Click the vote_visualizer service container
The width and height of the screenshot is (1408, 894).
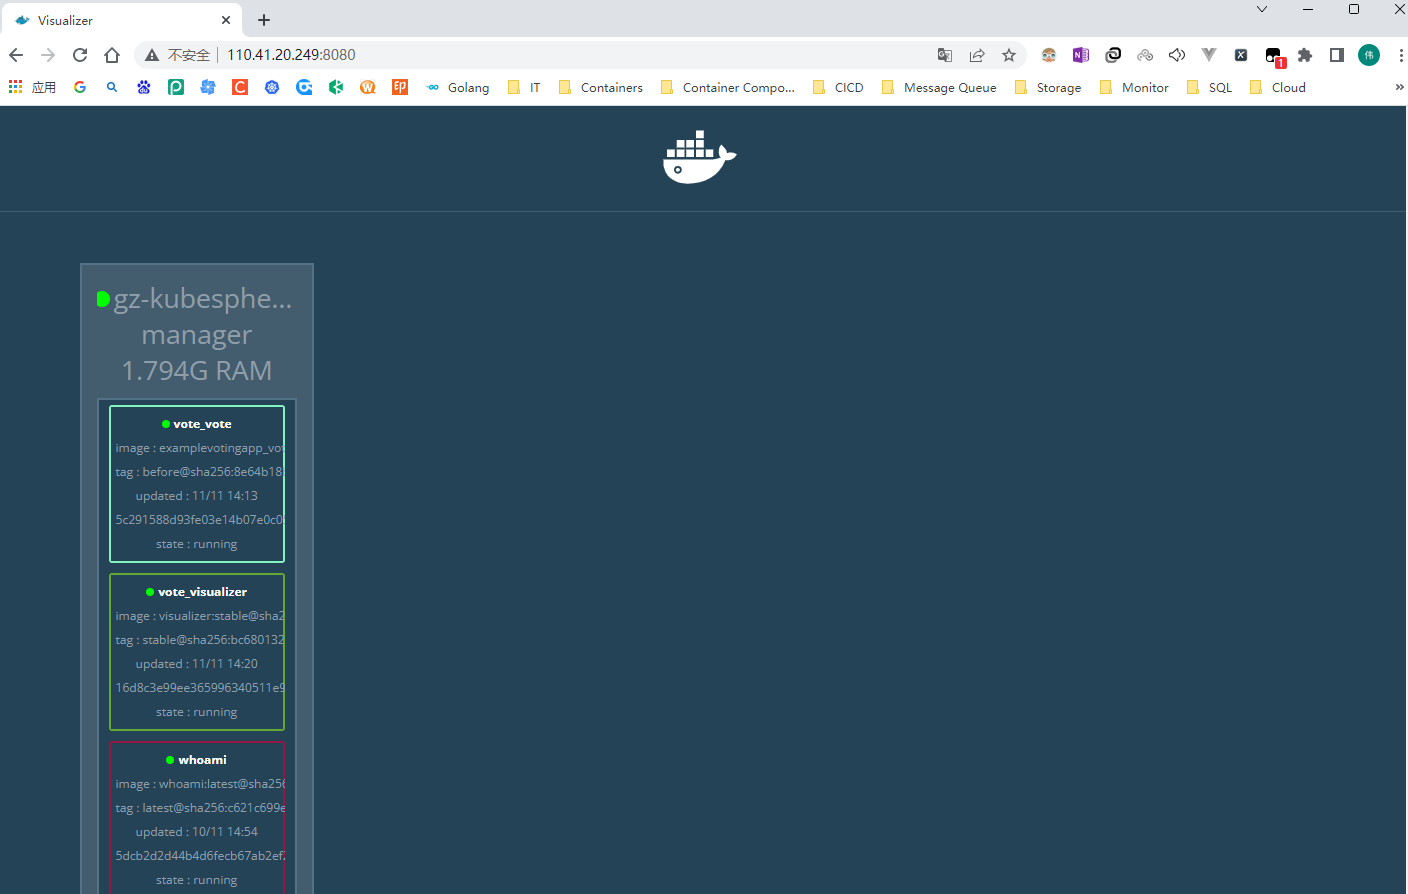[197, 652]
